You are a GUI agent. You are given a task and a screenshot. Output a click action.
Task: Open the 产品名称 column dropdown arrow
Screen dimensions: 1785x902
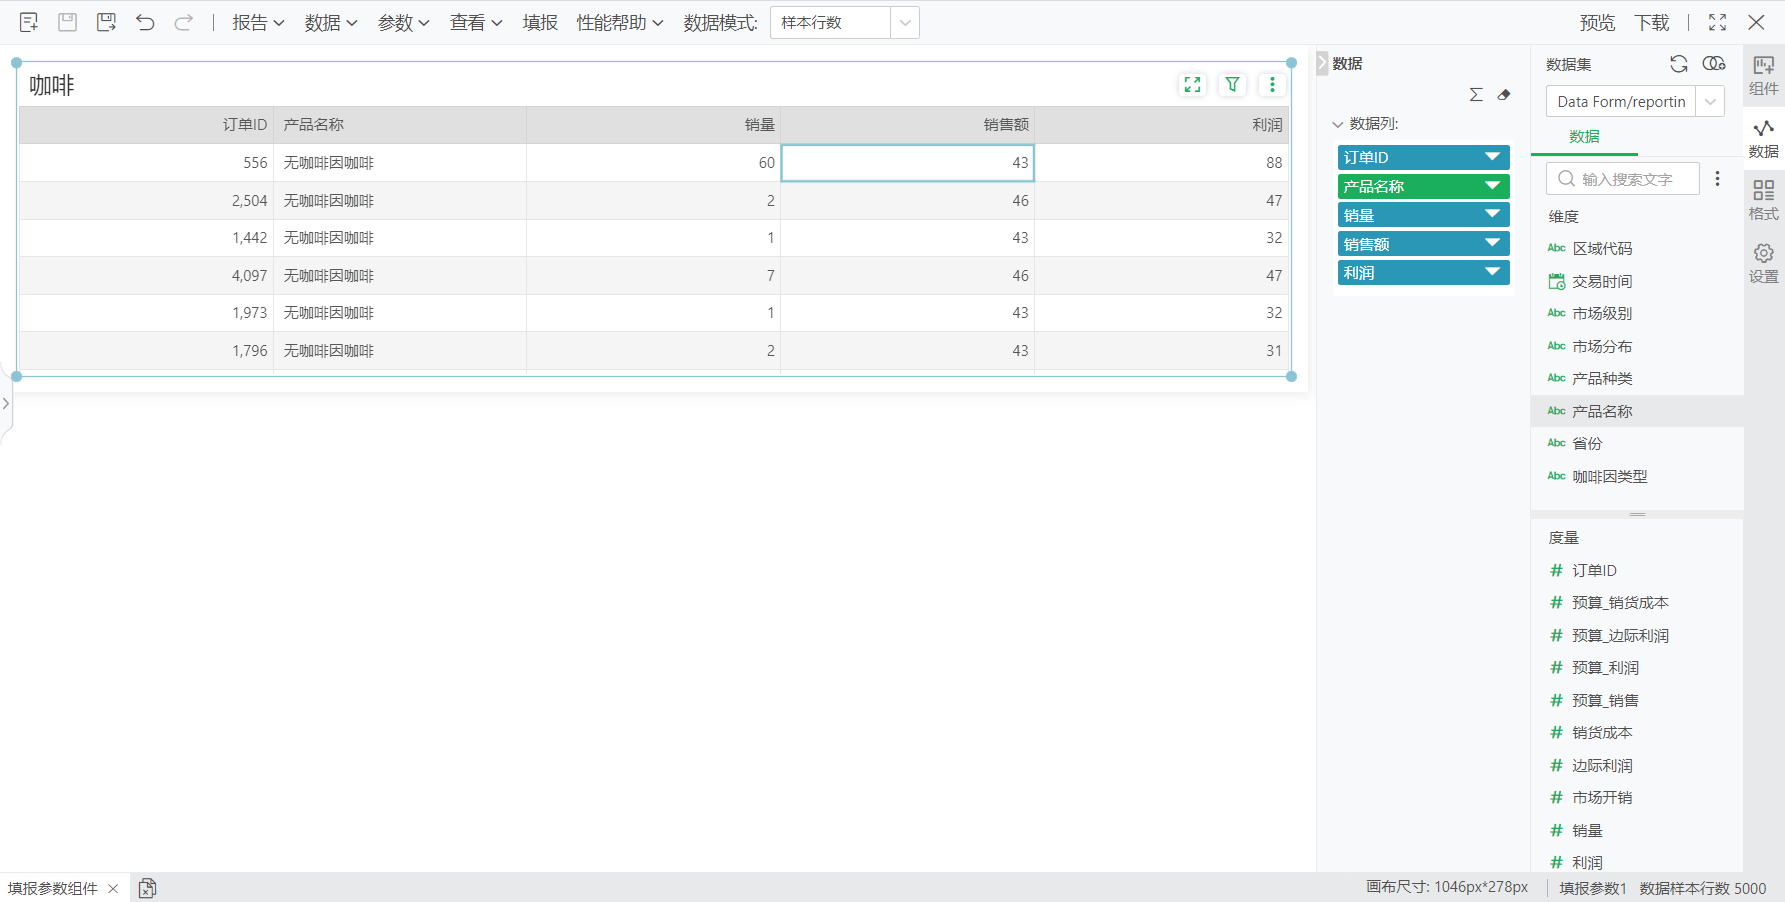[x=1492, y=186]
